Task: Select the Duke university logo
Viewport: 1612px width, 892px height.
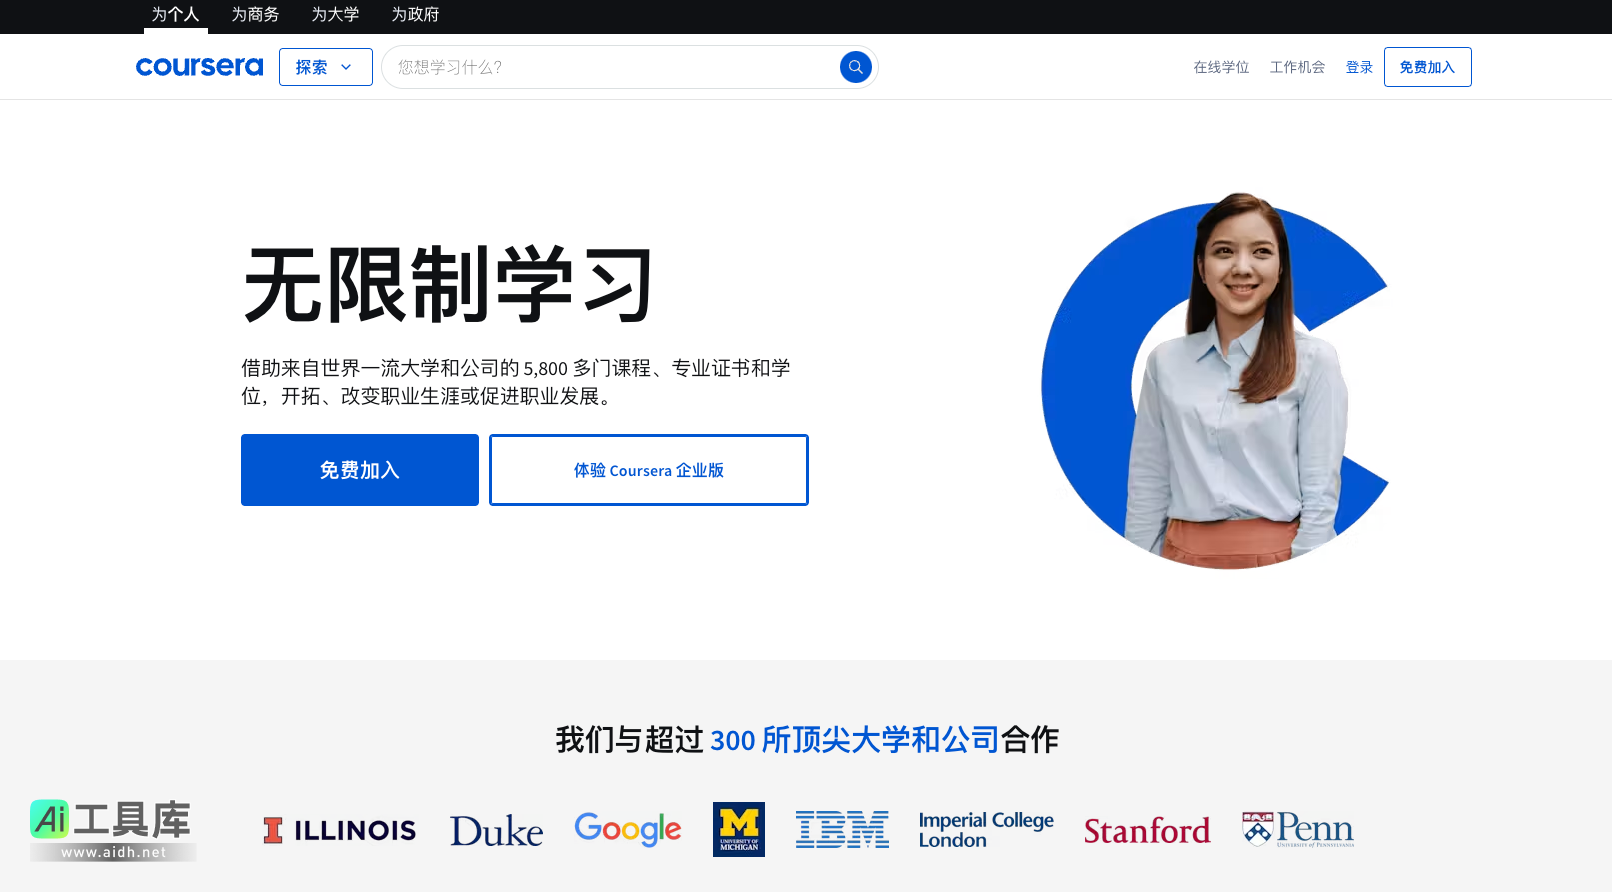Action: pyautogui.click(x=496, y=831)
